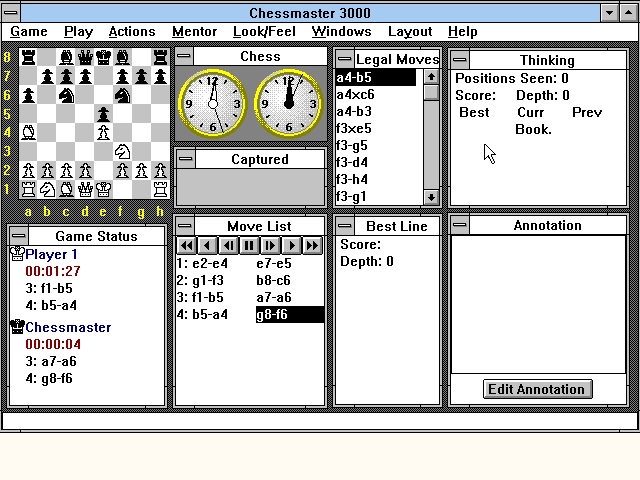Viewport: 640px width, 480px height.
Task: Open the Play menu
Action: pyautogui.click(x=78, y=32)
